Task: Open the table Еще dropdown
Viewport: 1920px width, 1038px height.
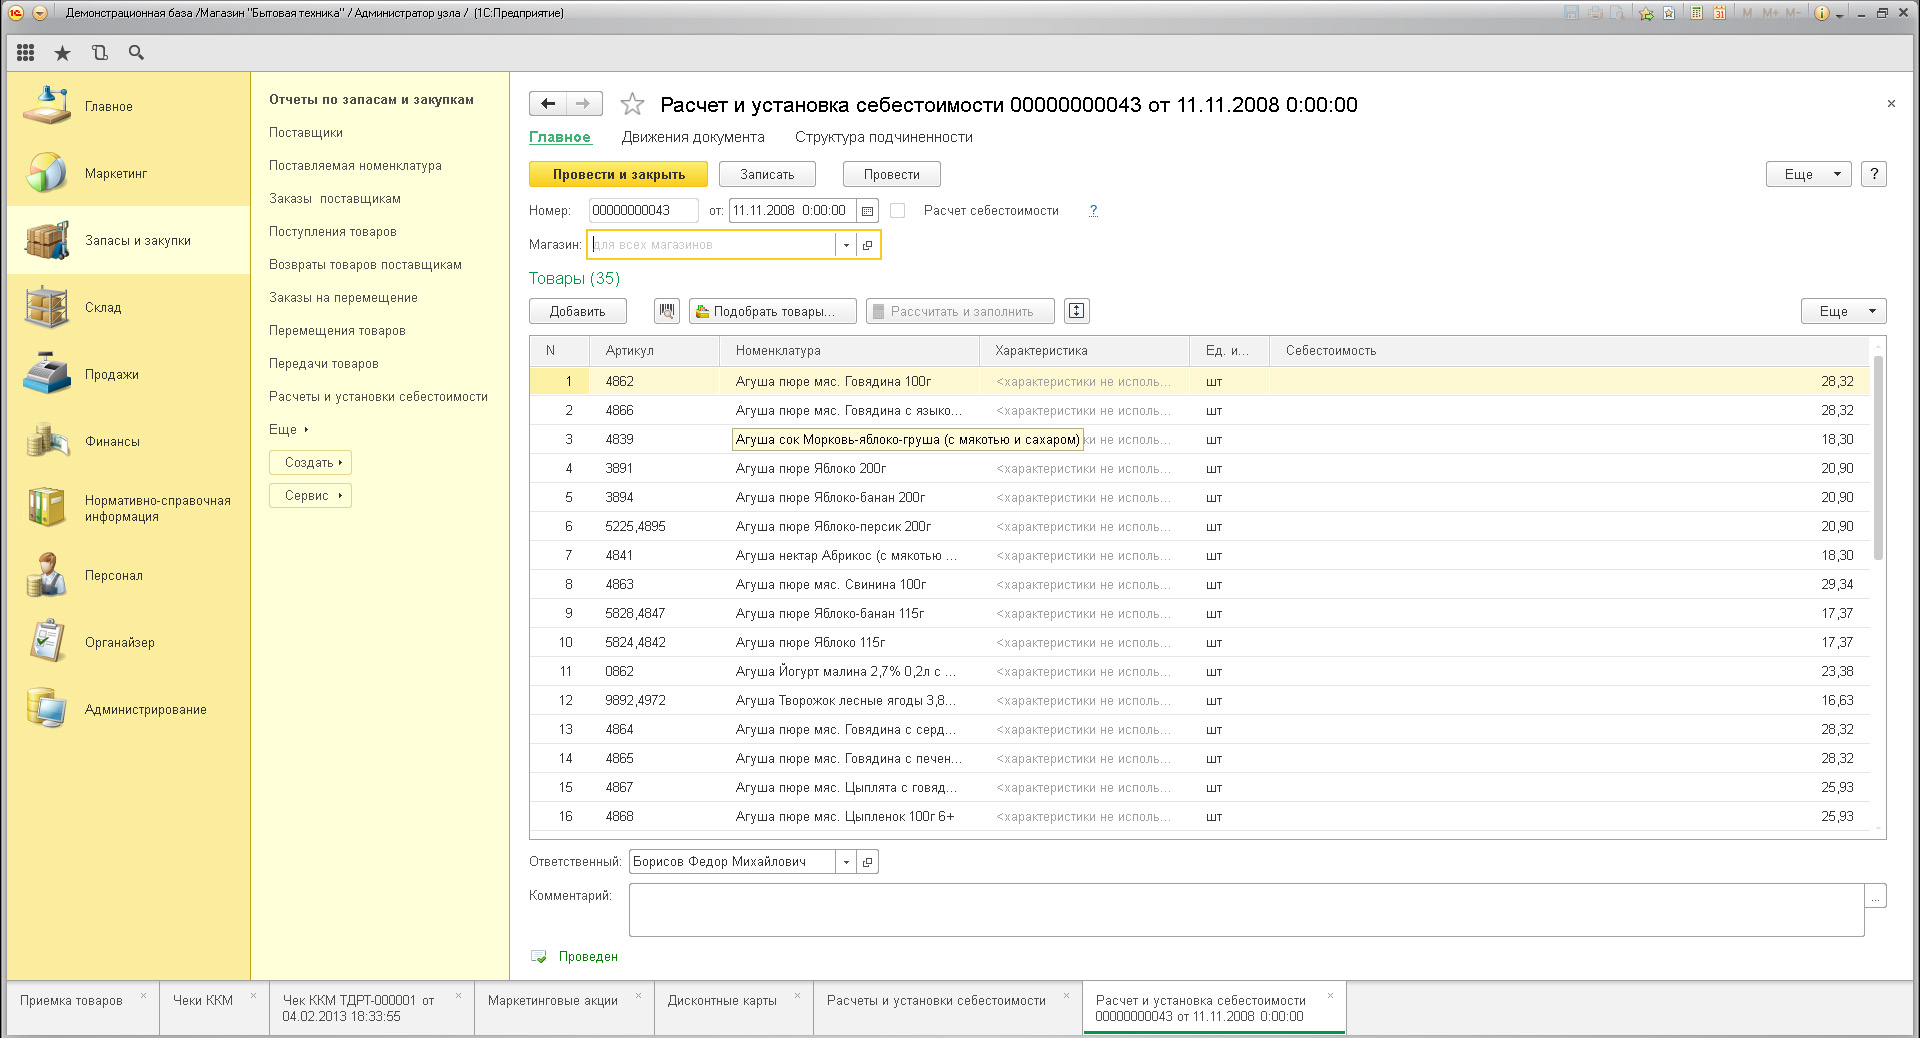Action: [x=1844, y=311]
